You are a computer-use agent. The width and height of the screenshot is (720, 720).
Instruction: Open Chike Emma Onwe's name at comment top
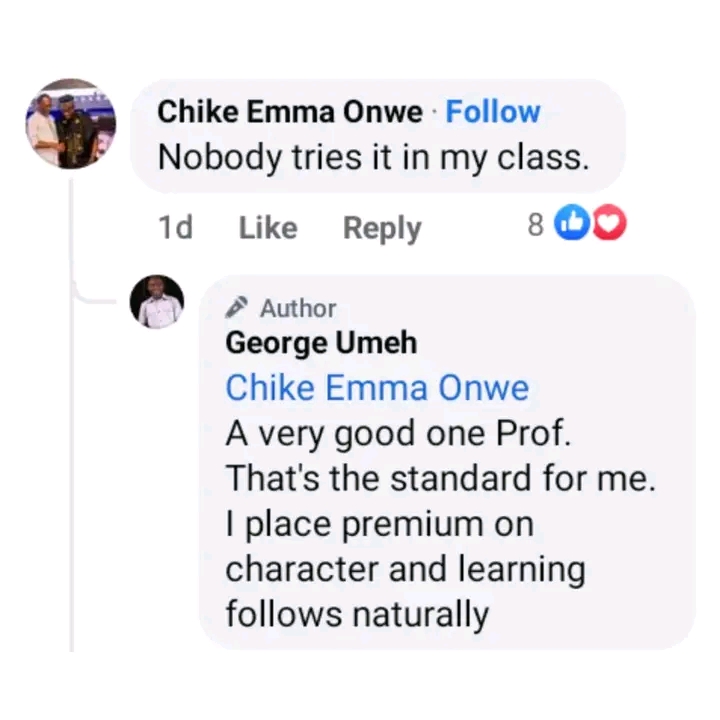(289, 112)
